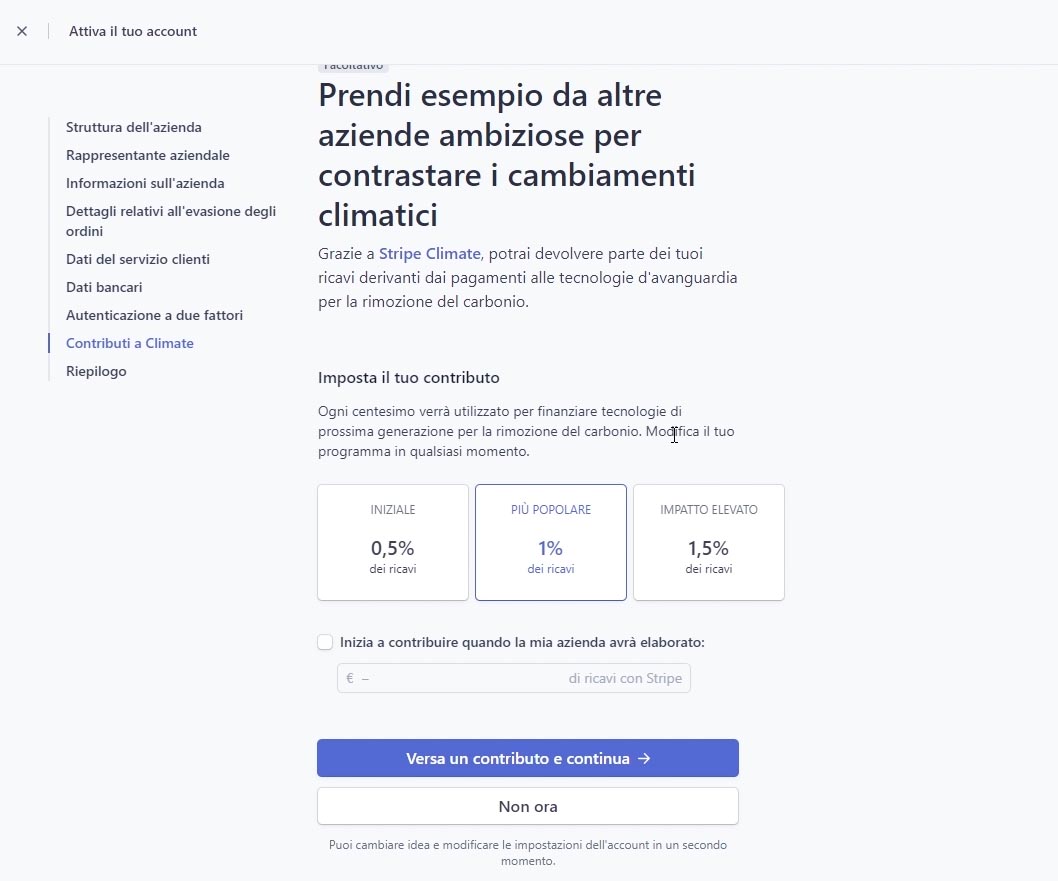This screenshot has height=881, width=1058.
Task: Jump to the Riepilogo step
Action: [96, 371]
